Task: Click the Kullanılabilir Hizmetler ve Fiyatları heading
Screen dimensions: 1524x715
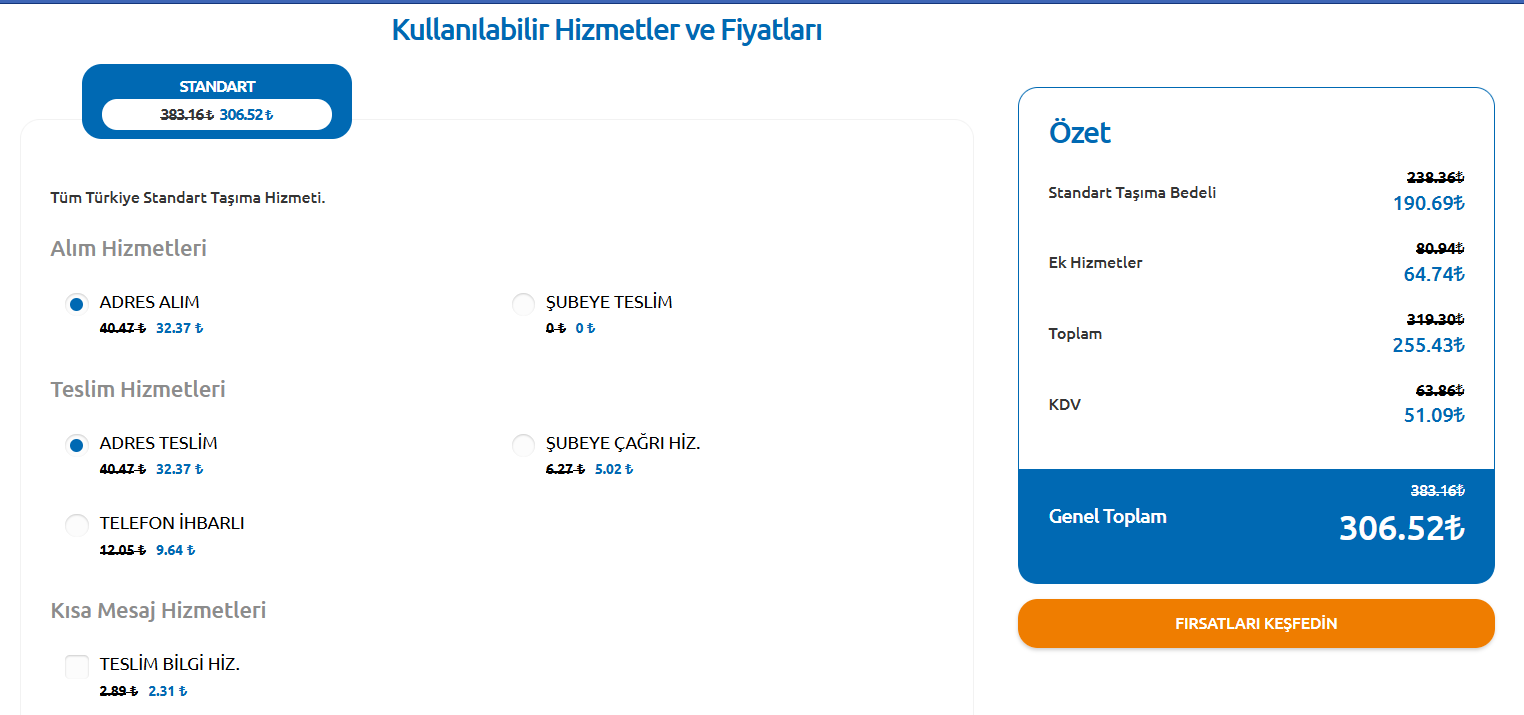Action: (607, 30)
